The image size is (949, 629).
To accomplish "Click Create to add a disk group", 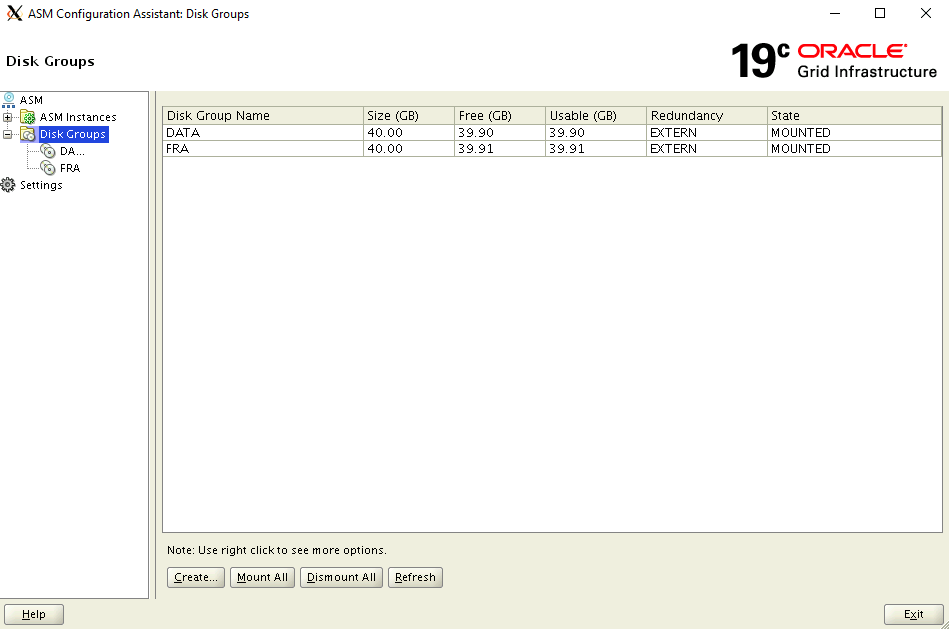I will pos(195,577).
